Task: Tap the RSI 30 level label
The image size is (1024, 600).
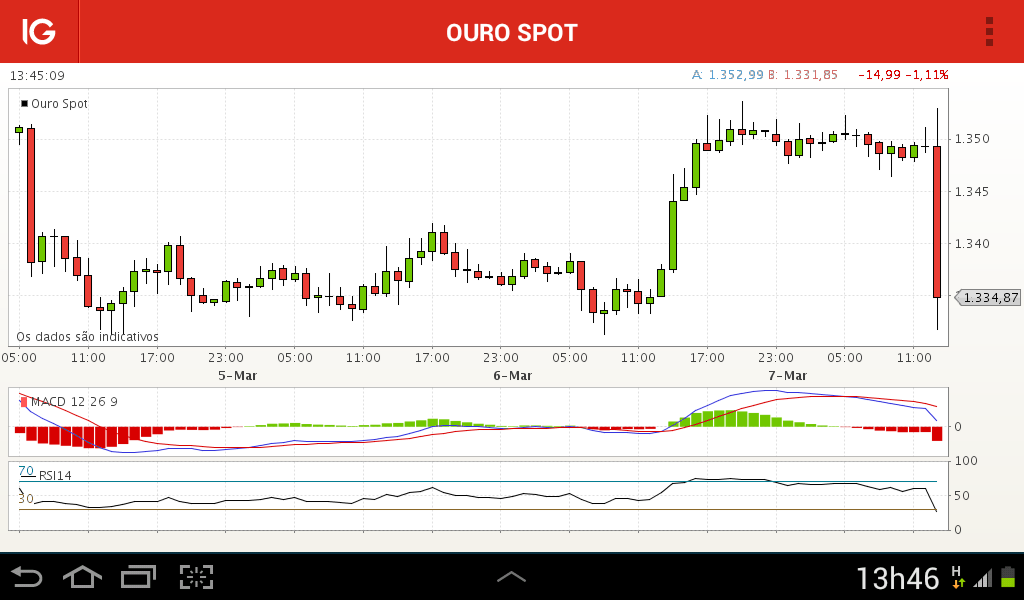Action: pos(26,499)
